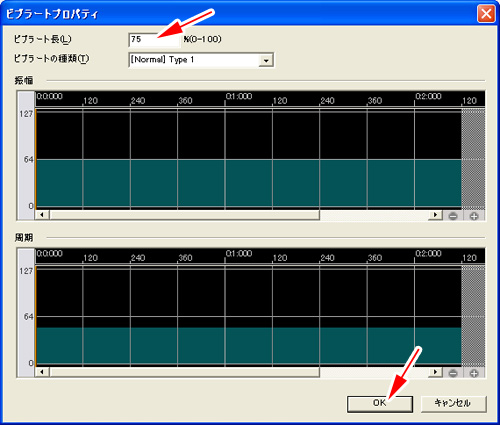Click the キャンセル cancel button
500x425 pixels.
453,404
